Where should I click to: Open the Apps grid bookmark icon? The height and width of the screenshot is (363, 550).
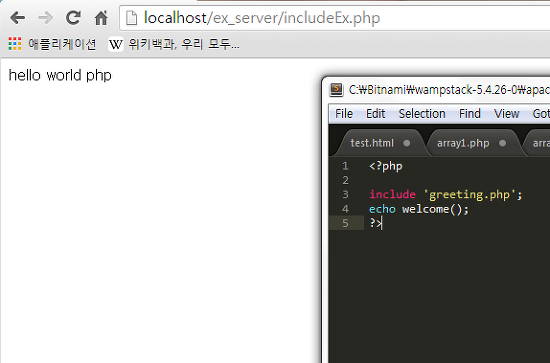point(15,44)
